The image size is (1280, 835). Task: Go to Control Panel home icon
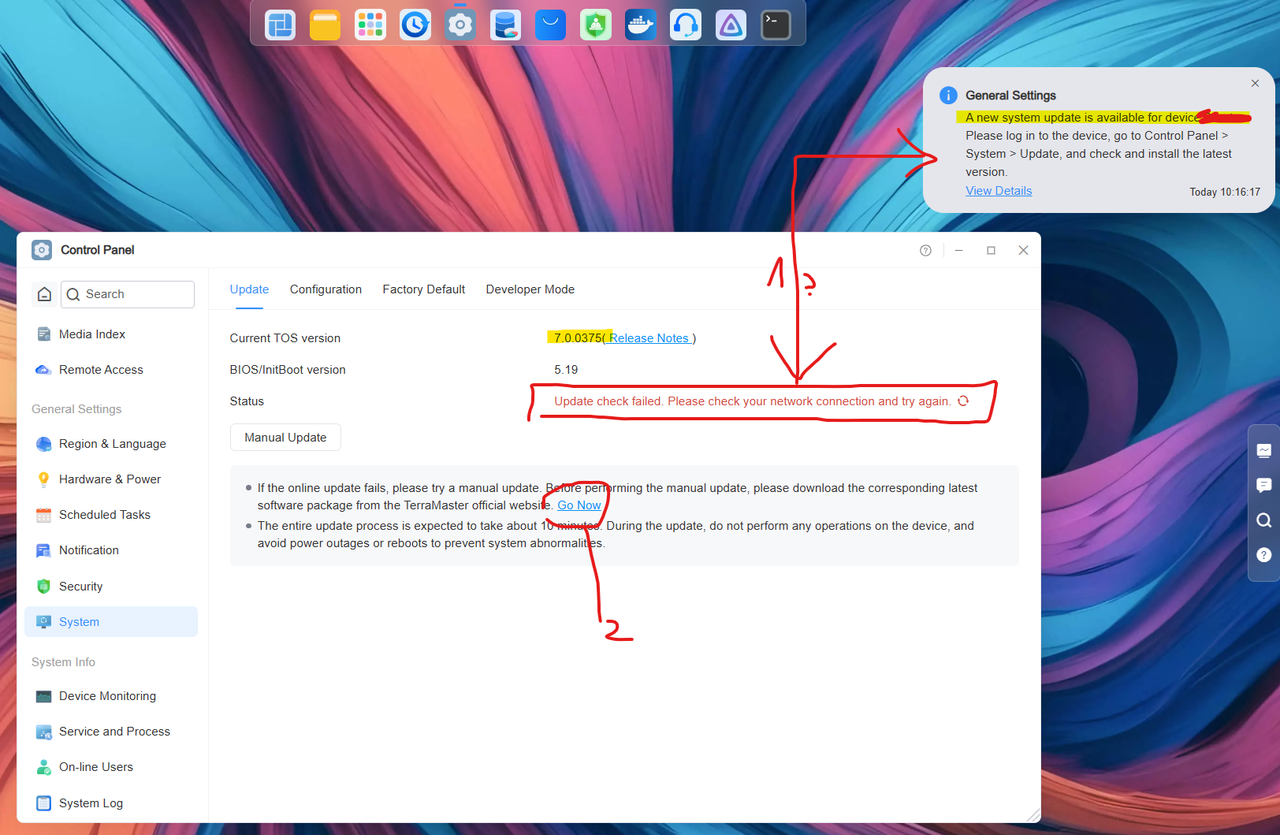coord(44,294)
